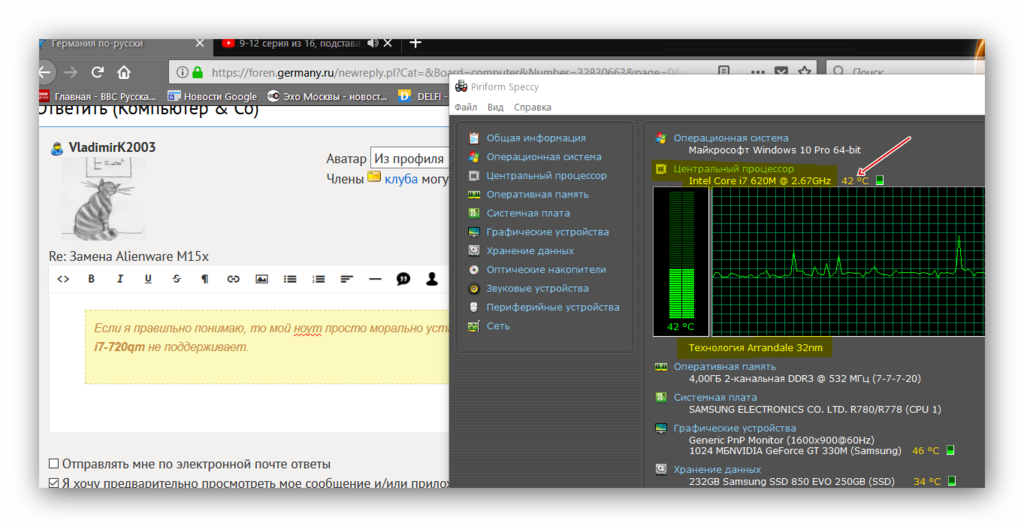This screenshot has height=527, width=1024.
Task: Open Операционная система in Speccy sidebar
Action: click(543, 157)
